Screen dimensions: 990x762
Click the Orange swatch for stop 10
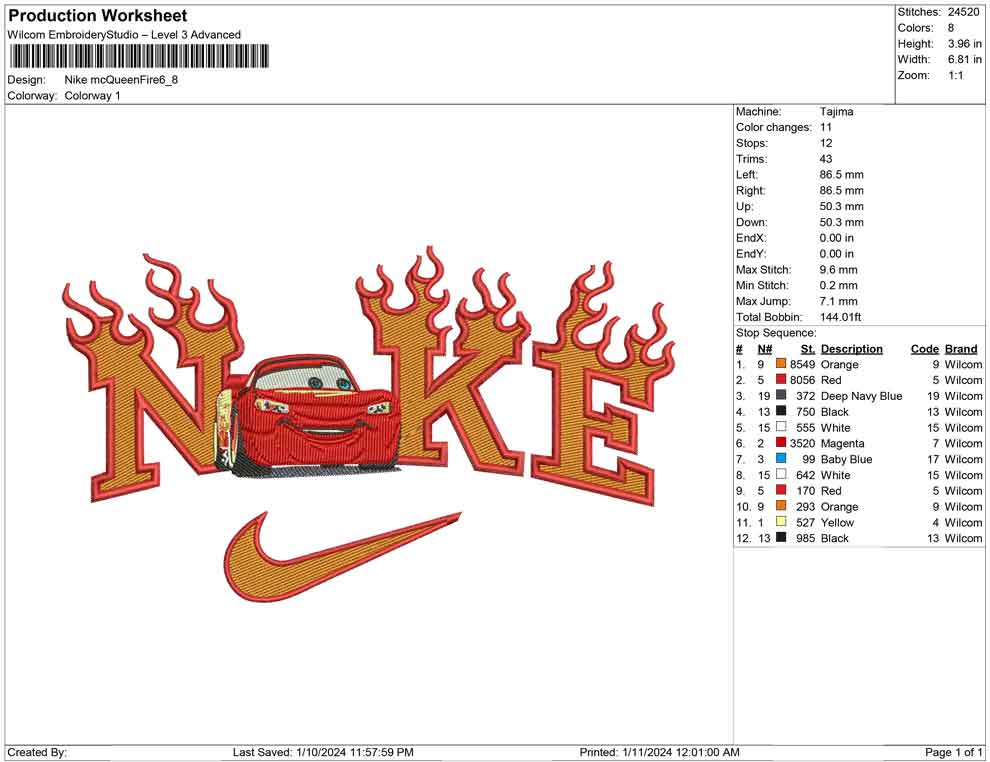tap(781, 506)
